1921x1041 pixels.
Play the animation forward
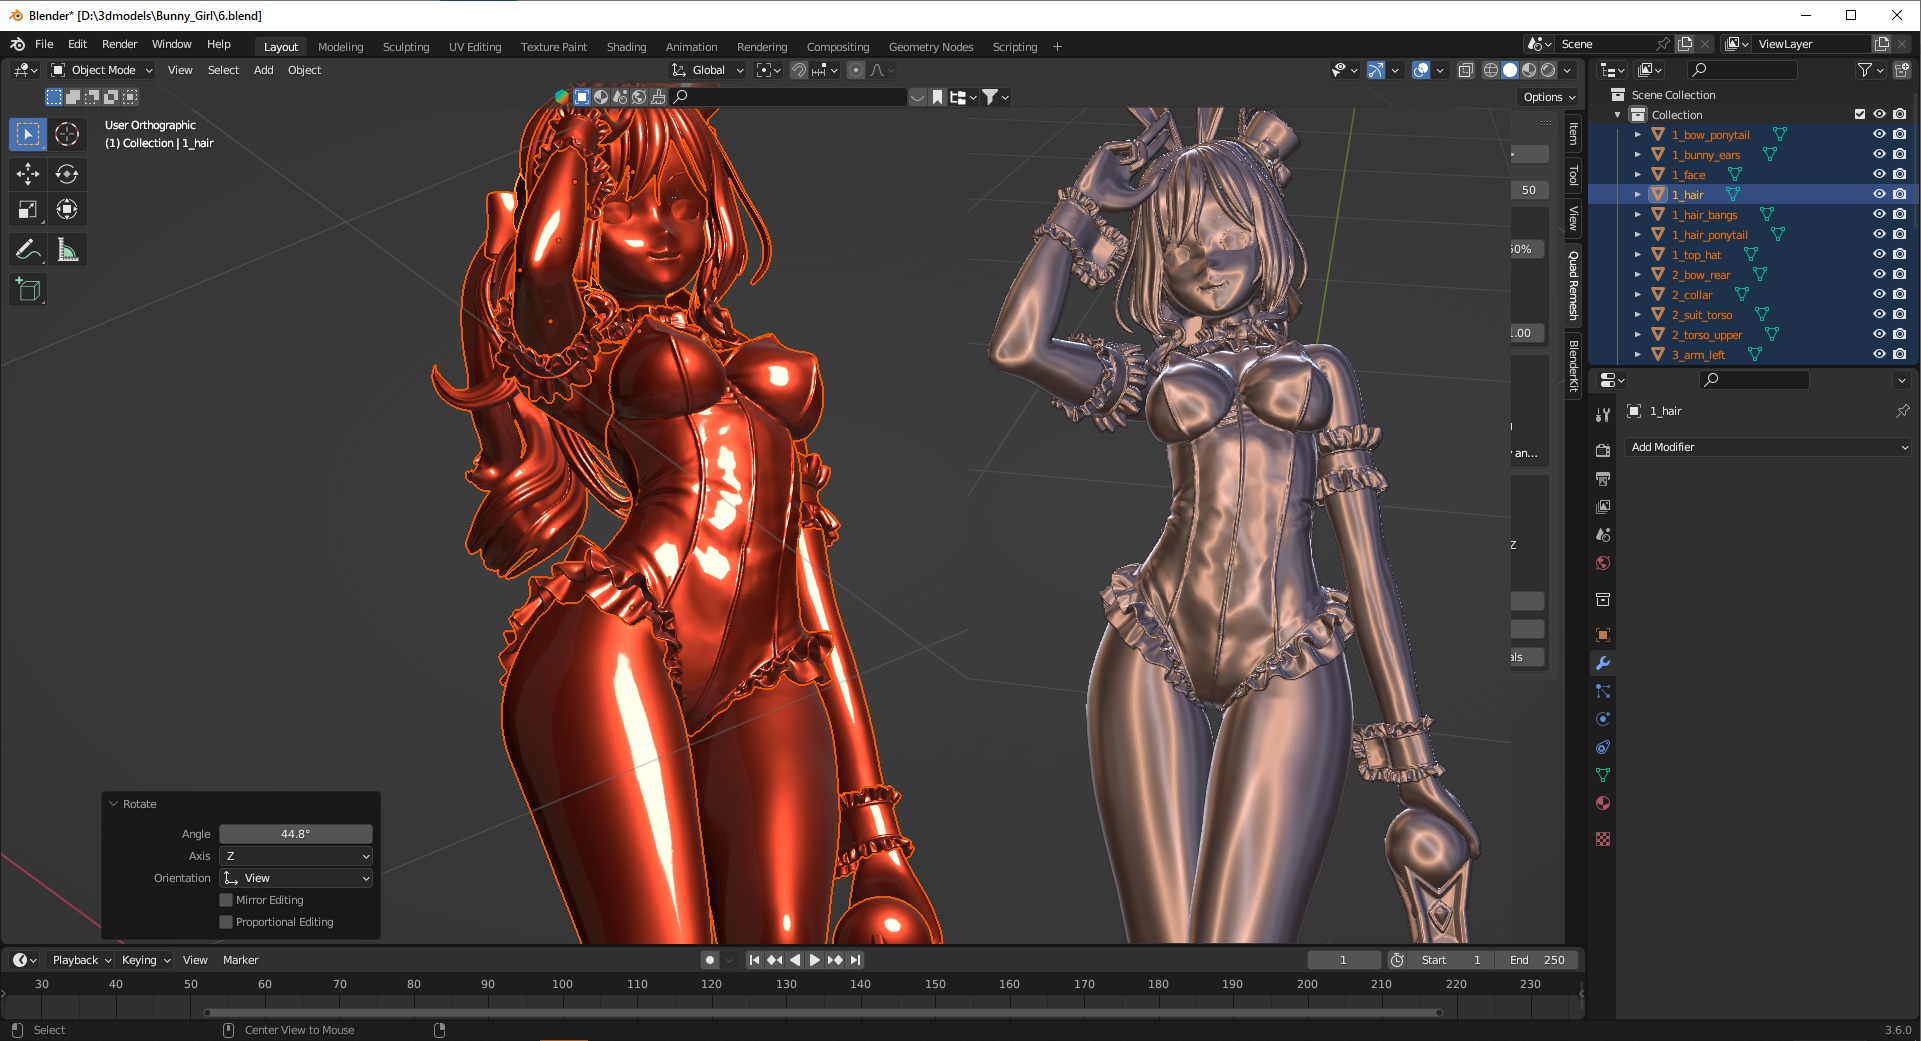click(815, 960)
